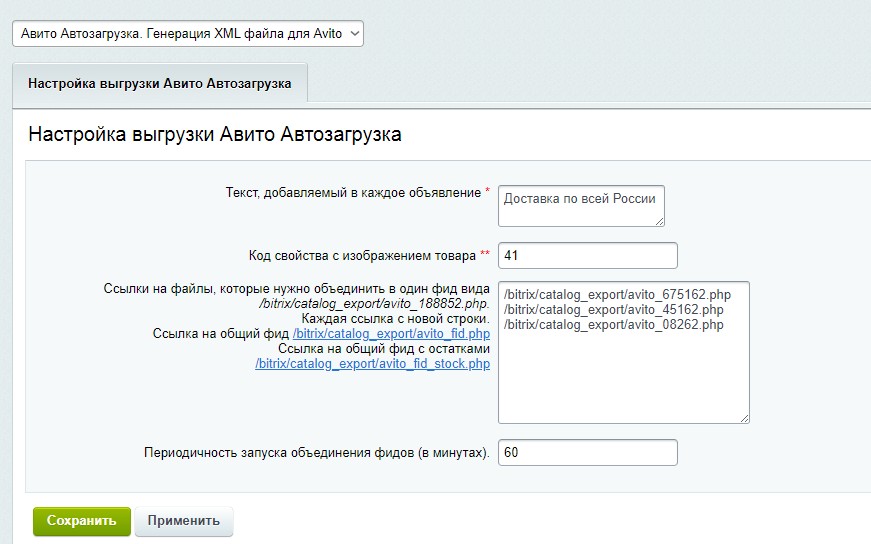Click the Доставка по всей России text area
The width and height of the screenshot is (871, 544).
[x=579, y=205]
